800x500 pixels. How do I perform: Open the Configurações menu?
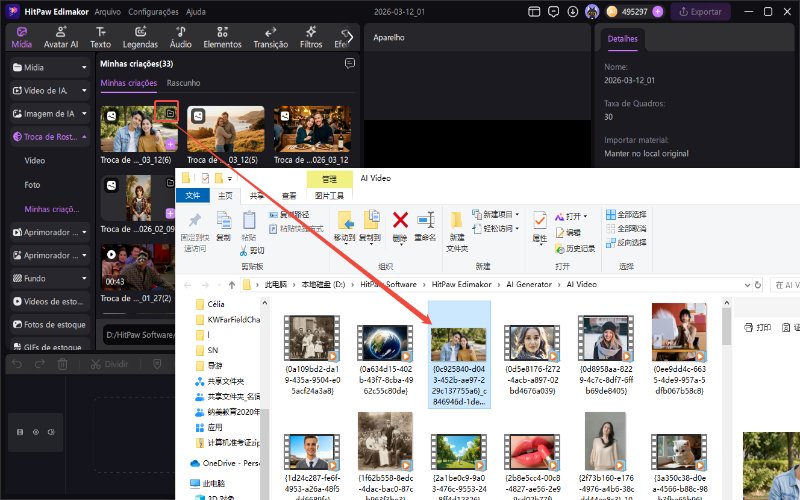[x=153, y=12]
